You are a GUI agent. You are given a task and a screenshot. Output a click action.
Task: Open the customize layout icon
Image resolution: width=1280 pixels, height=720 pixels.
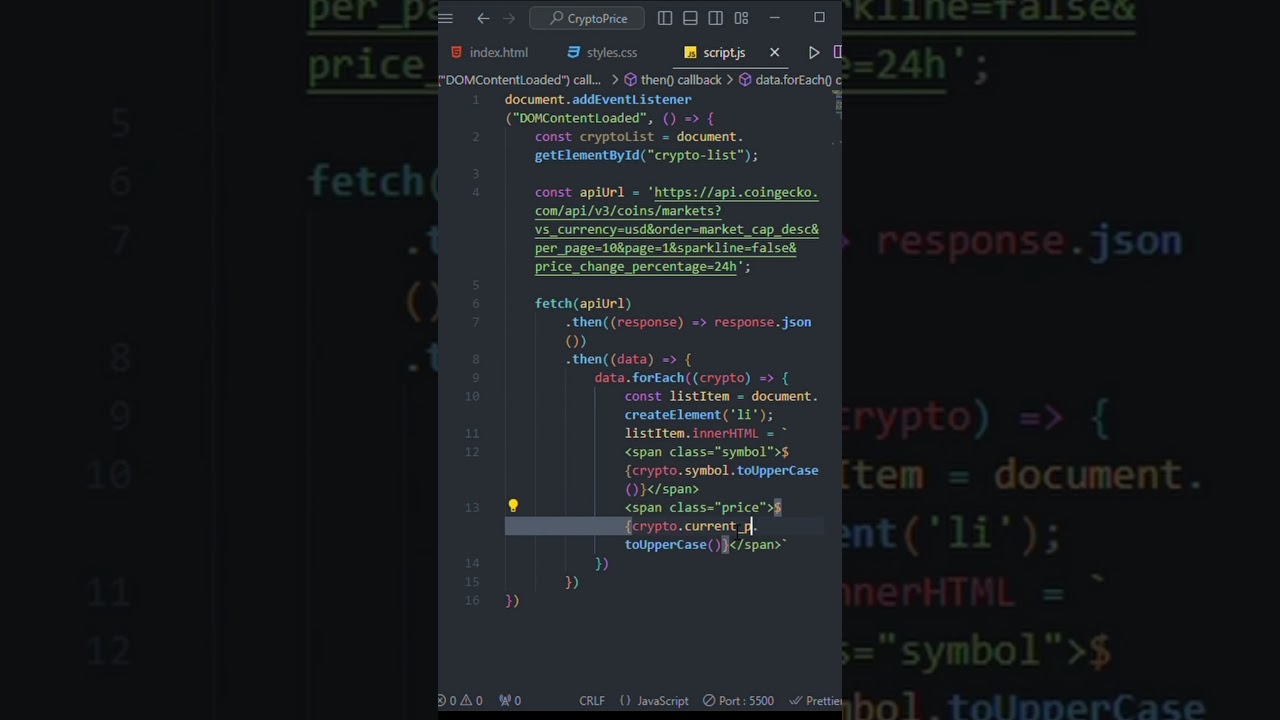click(x=741, y=18)
